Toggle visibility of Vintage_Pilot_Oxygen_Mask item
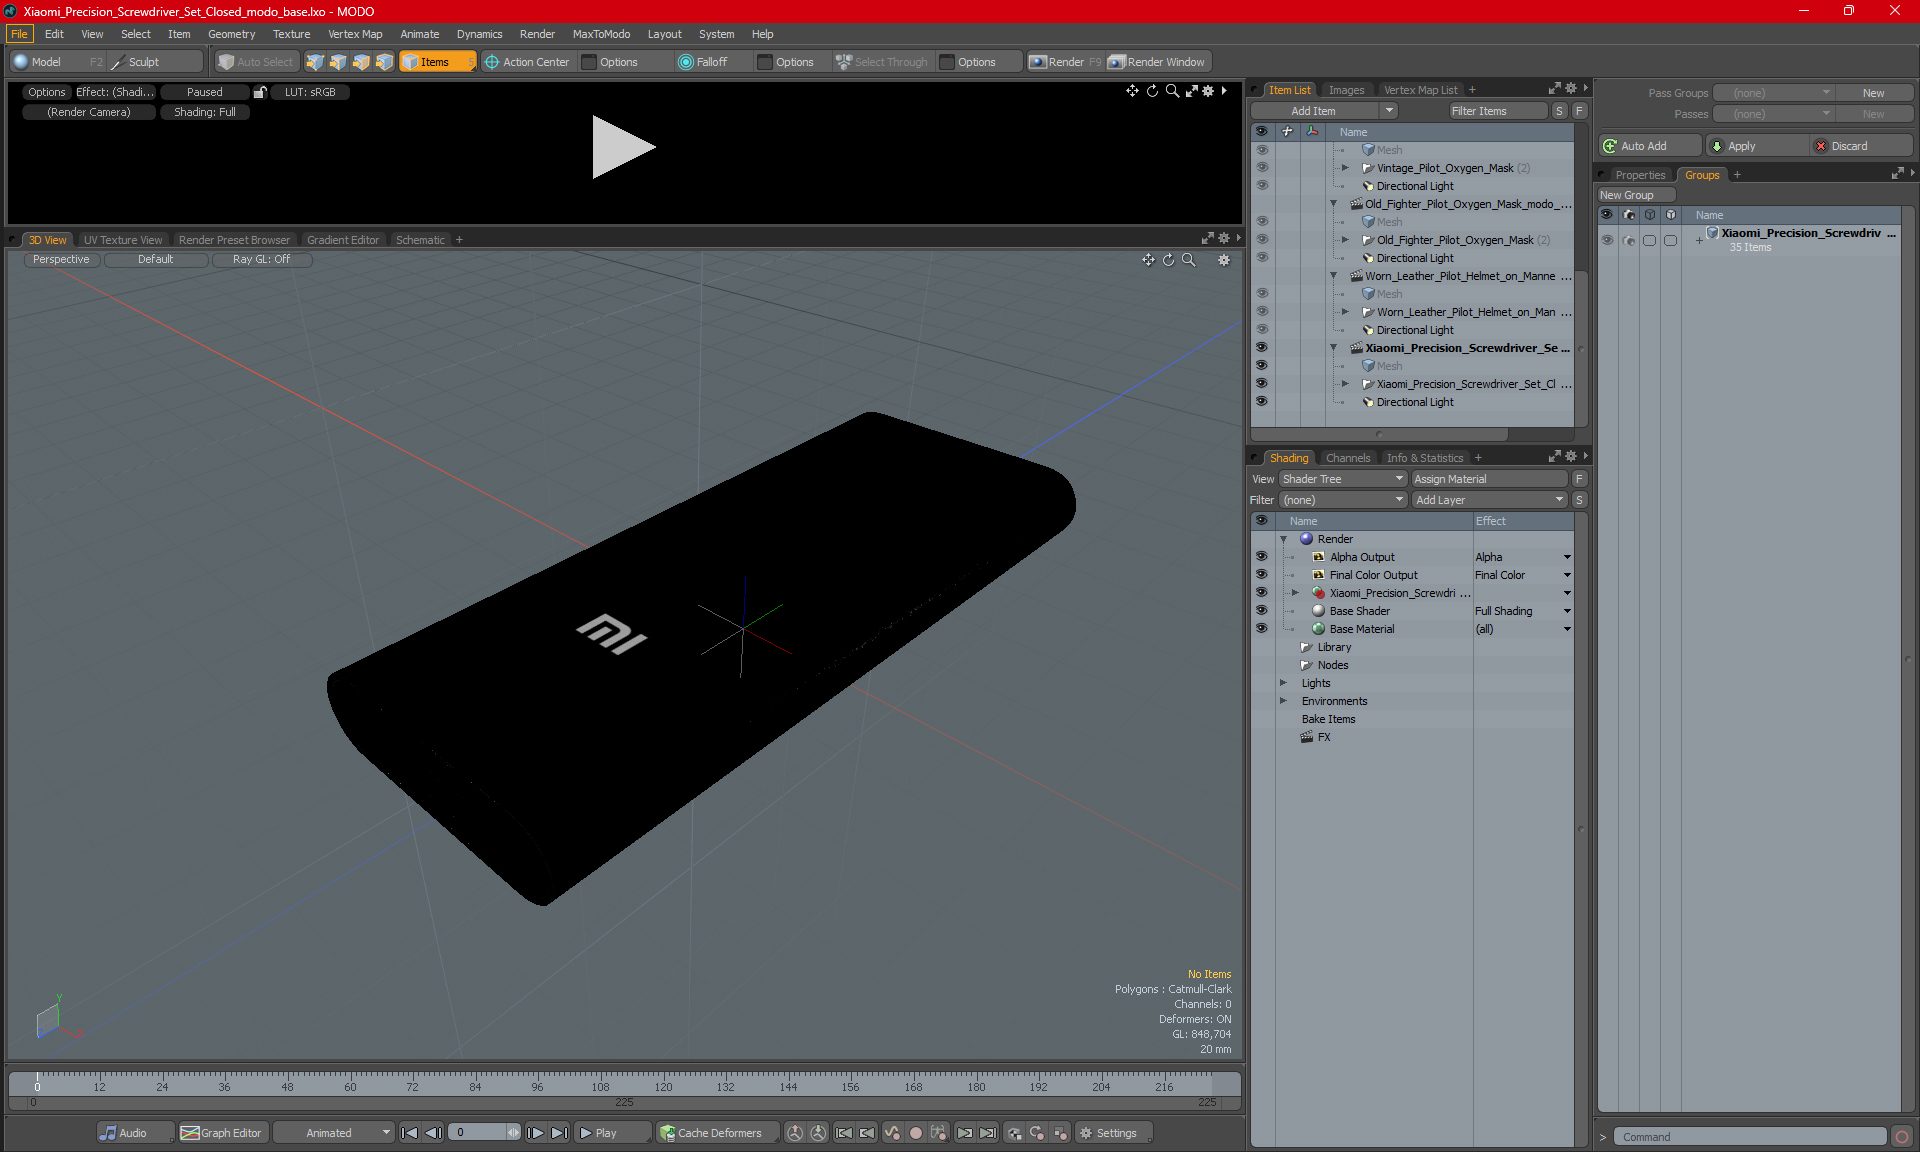This screenshot has height=1152, width=1920. pyautogui.click(x=1261, y=168)
